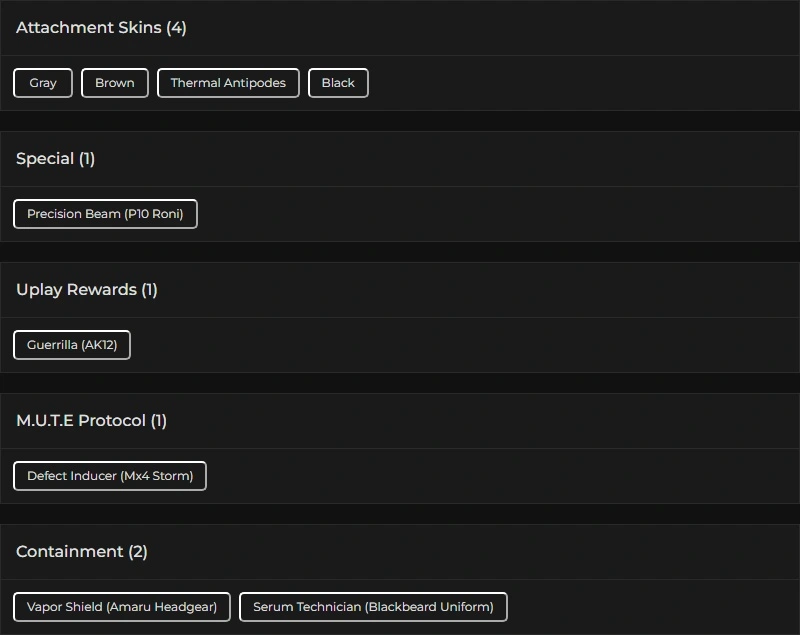Choose the Brown attachment skin
The height and width of the screenshot is (635, 800).
[x=115, y=83]
